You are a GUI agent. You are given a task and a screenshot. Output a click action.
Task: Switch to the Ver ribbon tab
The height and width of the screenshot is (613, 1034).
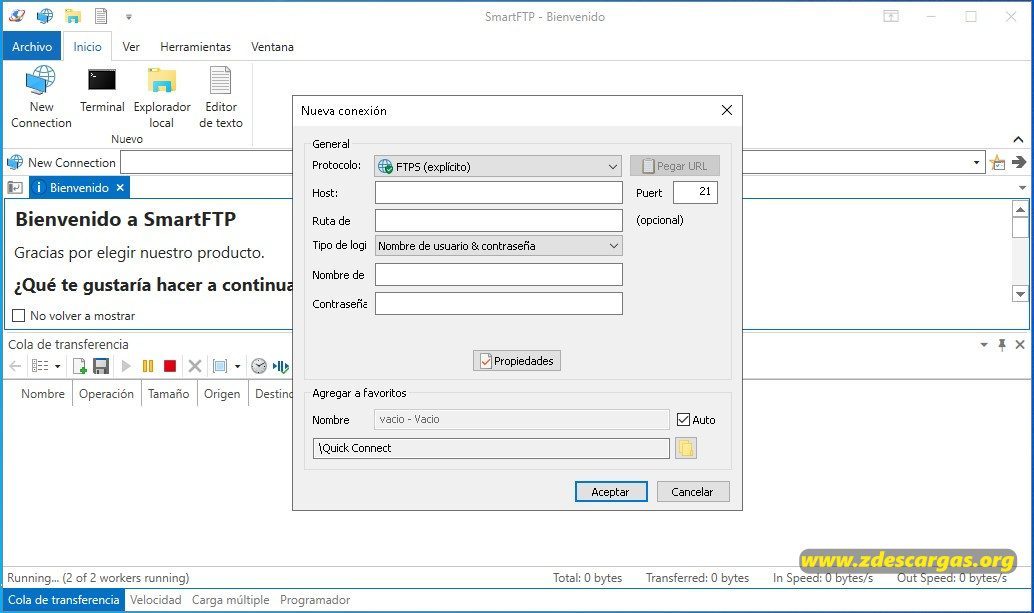click(131, 47)
